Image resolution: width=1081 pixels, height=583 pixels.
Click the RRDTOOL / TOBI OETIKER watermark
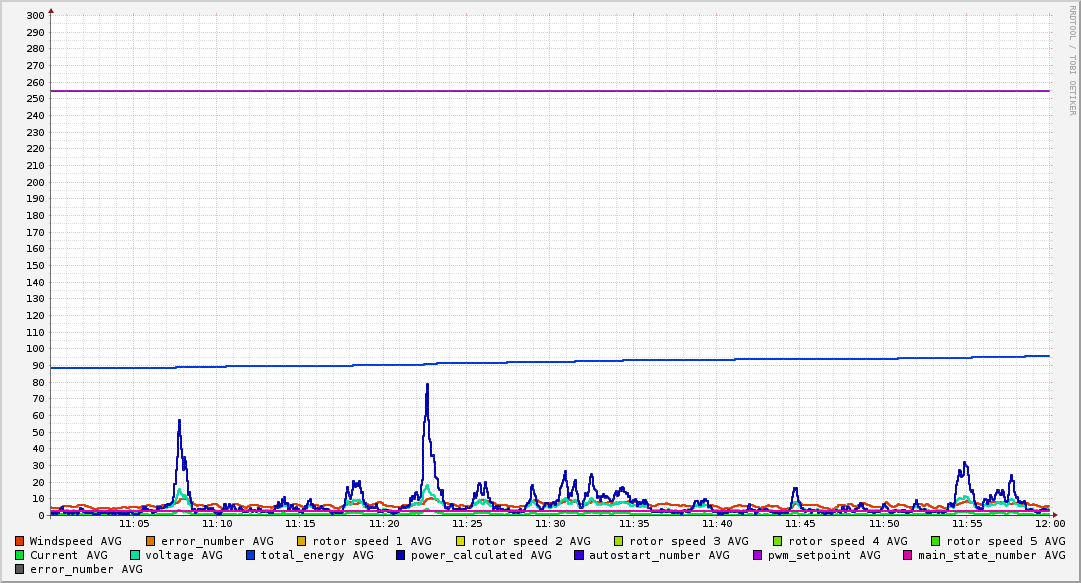(1071, 58)
